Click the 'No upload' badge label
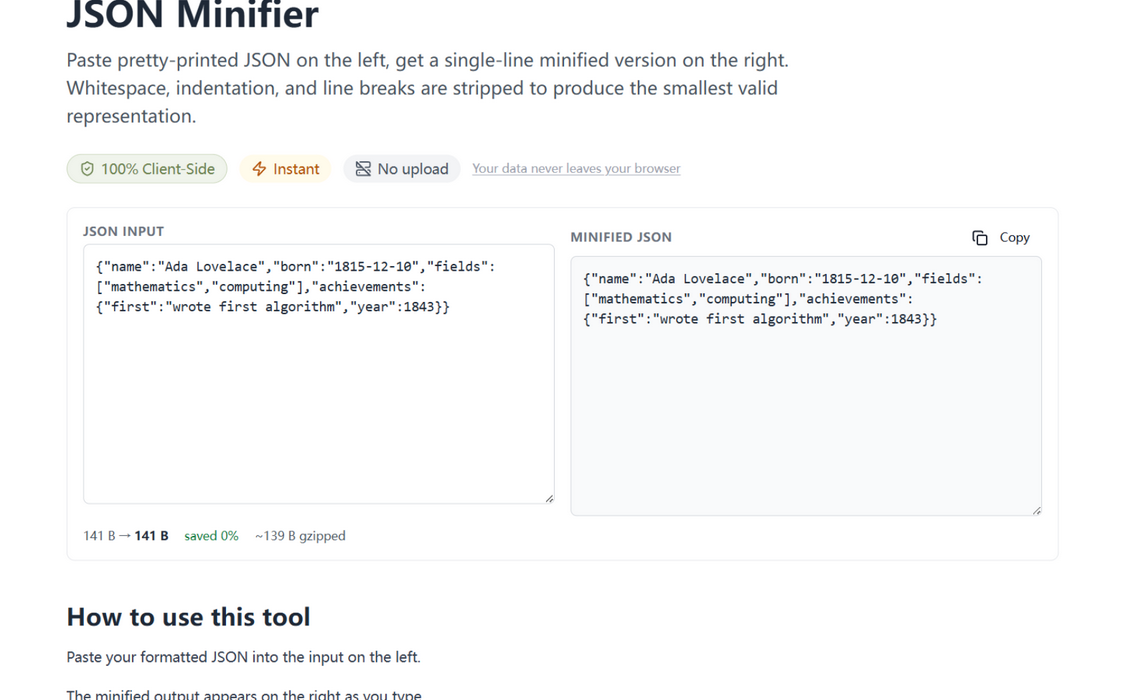The image size is (1140, 700). click(413, 169)
